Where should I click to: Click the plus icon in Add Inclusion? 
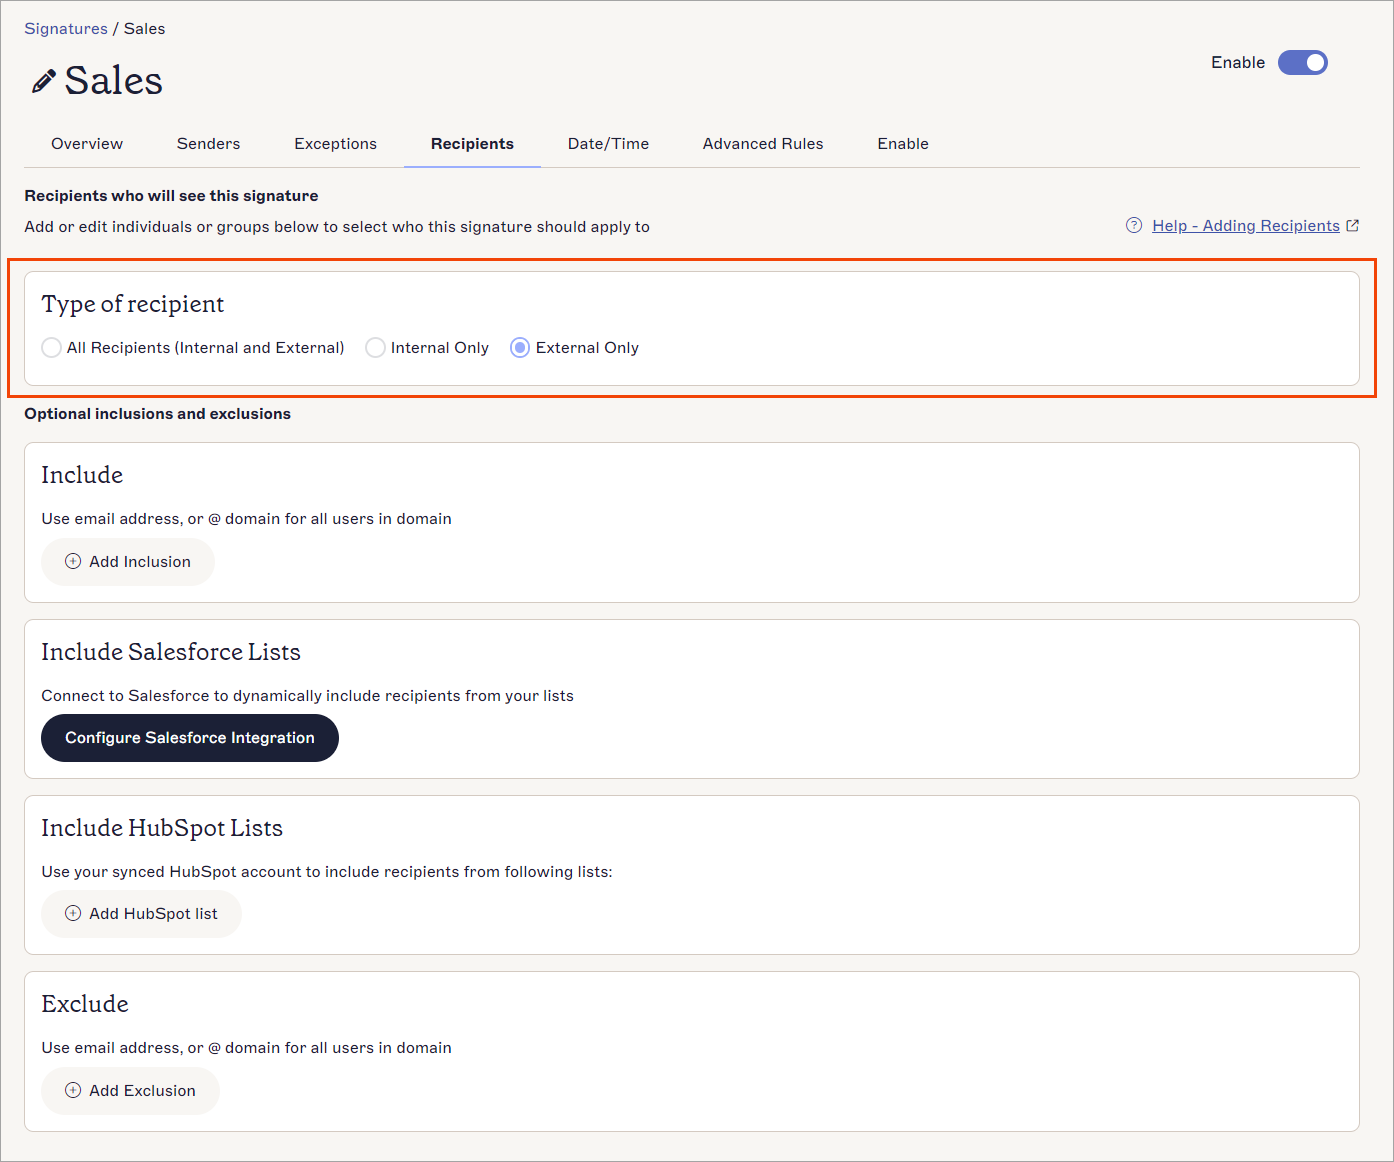click(73, 561)
